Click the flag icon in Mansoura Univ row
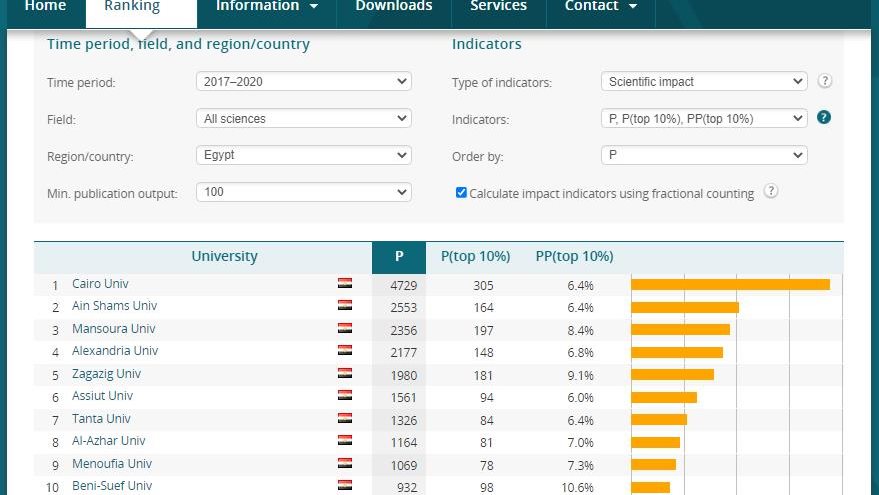Image resolution: width=879 pixels, height=495 pixels. (x=345, y=329)
